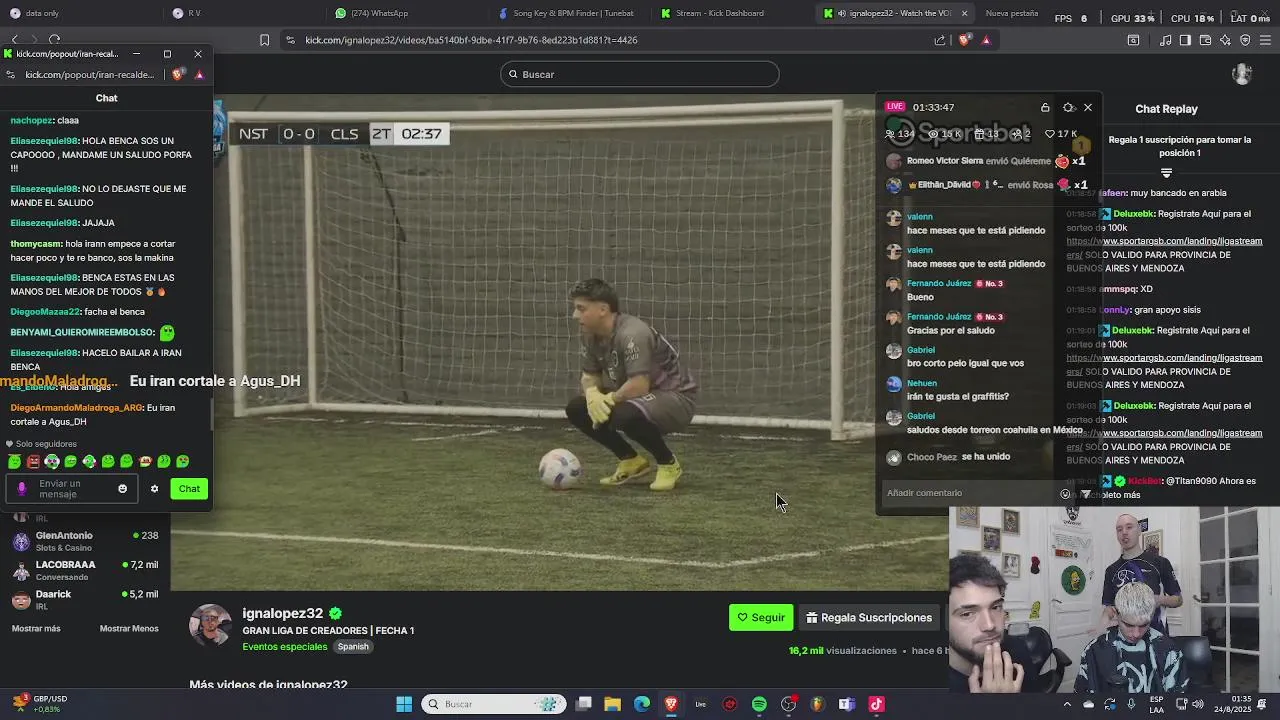Viewport: 1280px width, 720px height.
Task: Open the Eventos especiales category link
Action: 285,647
